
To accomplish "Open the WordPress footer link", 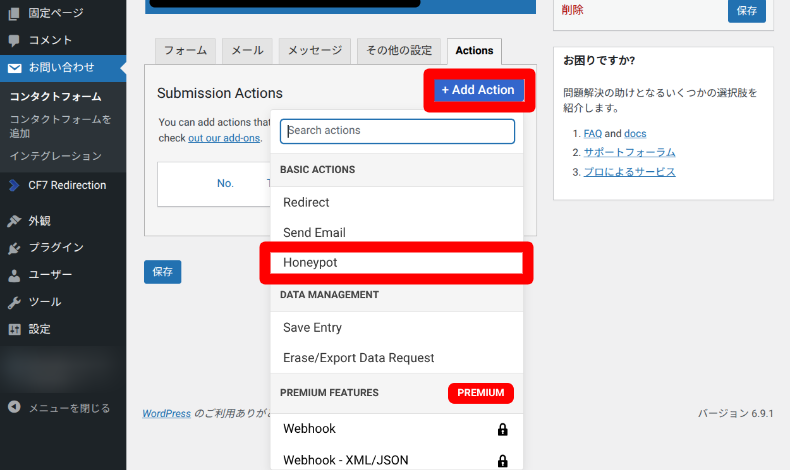I will click(x=166, y=414).
